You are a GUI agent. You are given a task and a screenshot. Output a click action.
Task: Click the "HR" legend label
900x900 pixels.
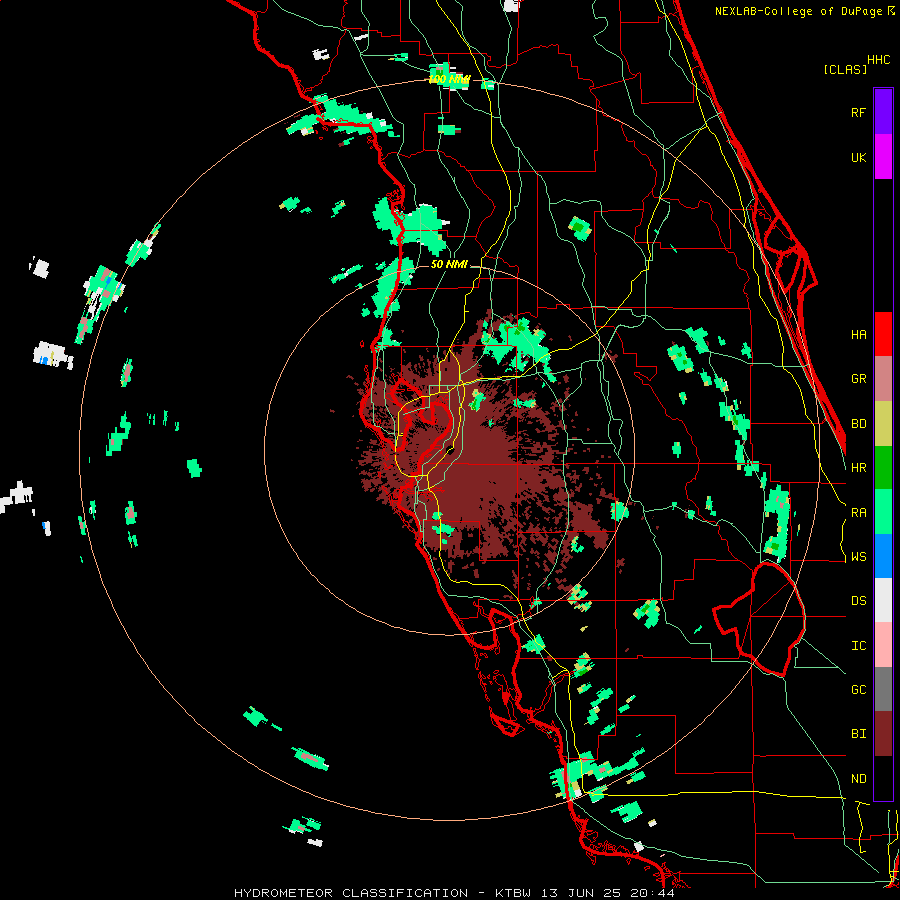(858, 468)
